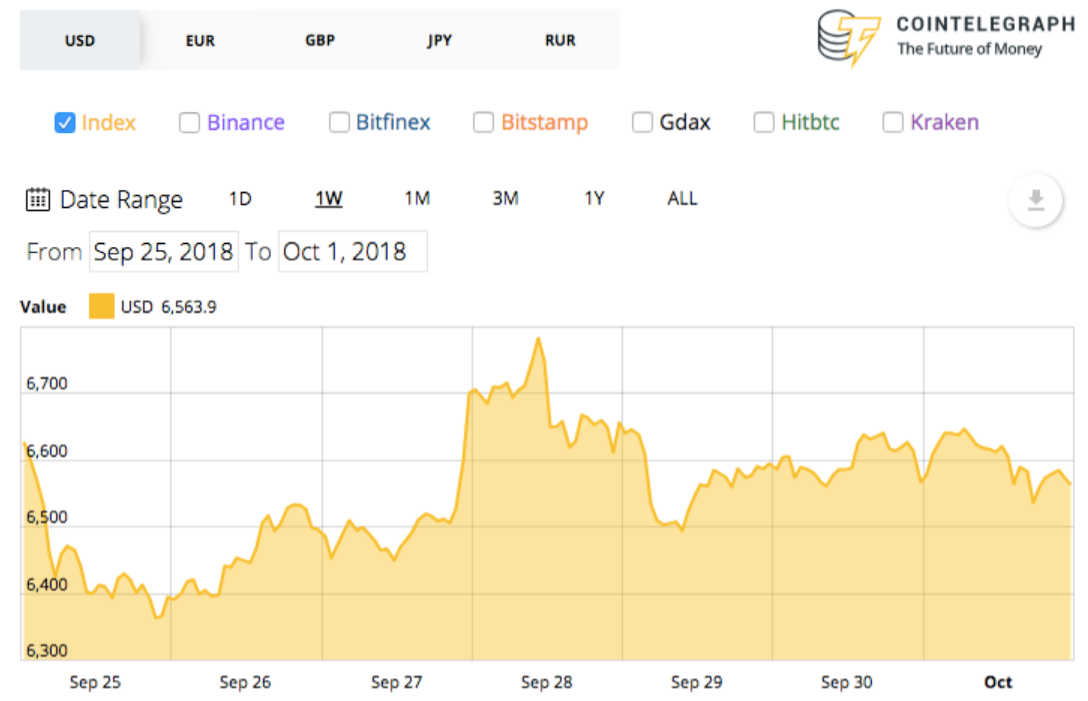The width and height of the screenshot is (1088, 701).
Task: Click the calendar icon beside Date Range
Action: coord(37,200)
